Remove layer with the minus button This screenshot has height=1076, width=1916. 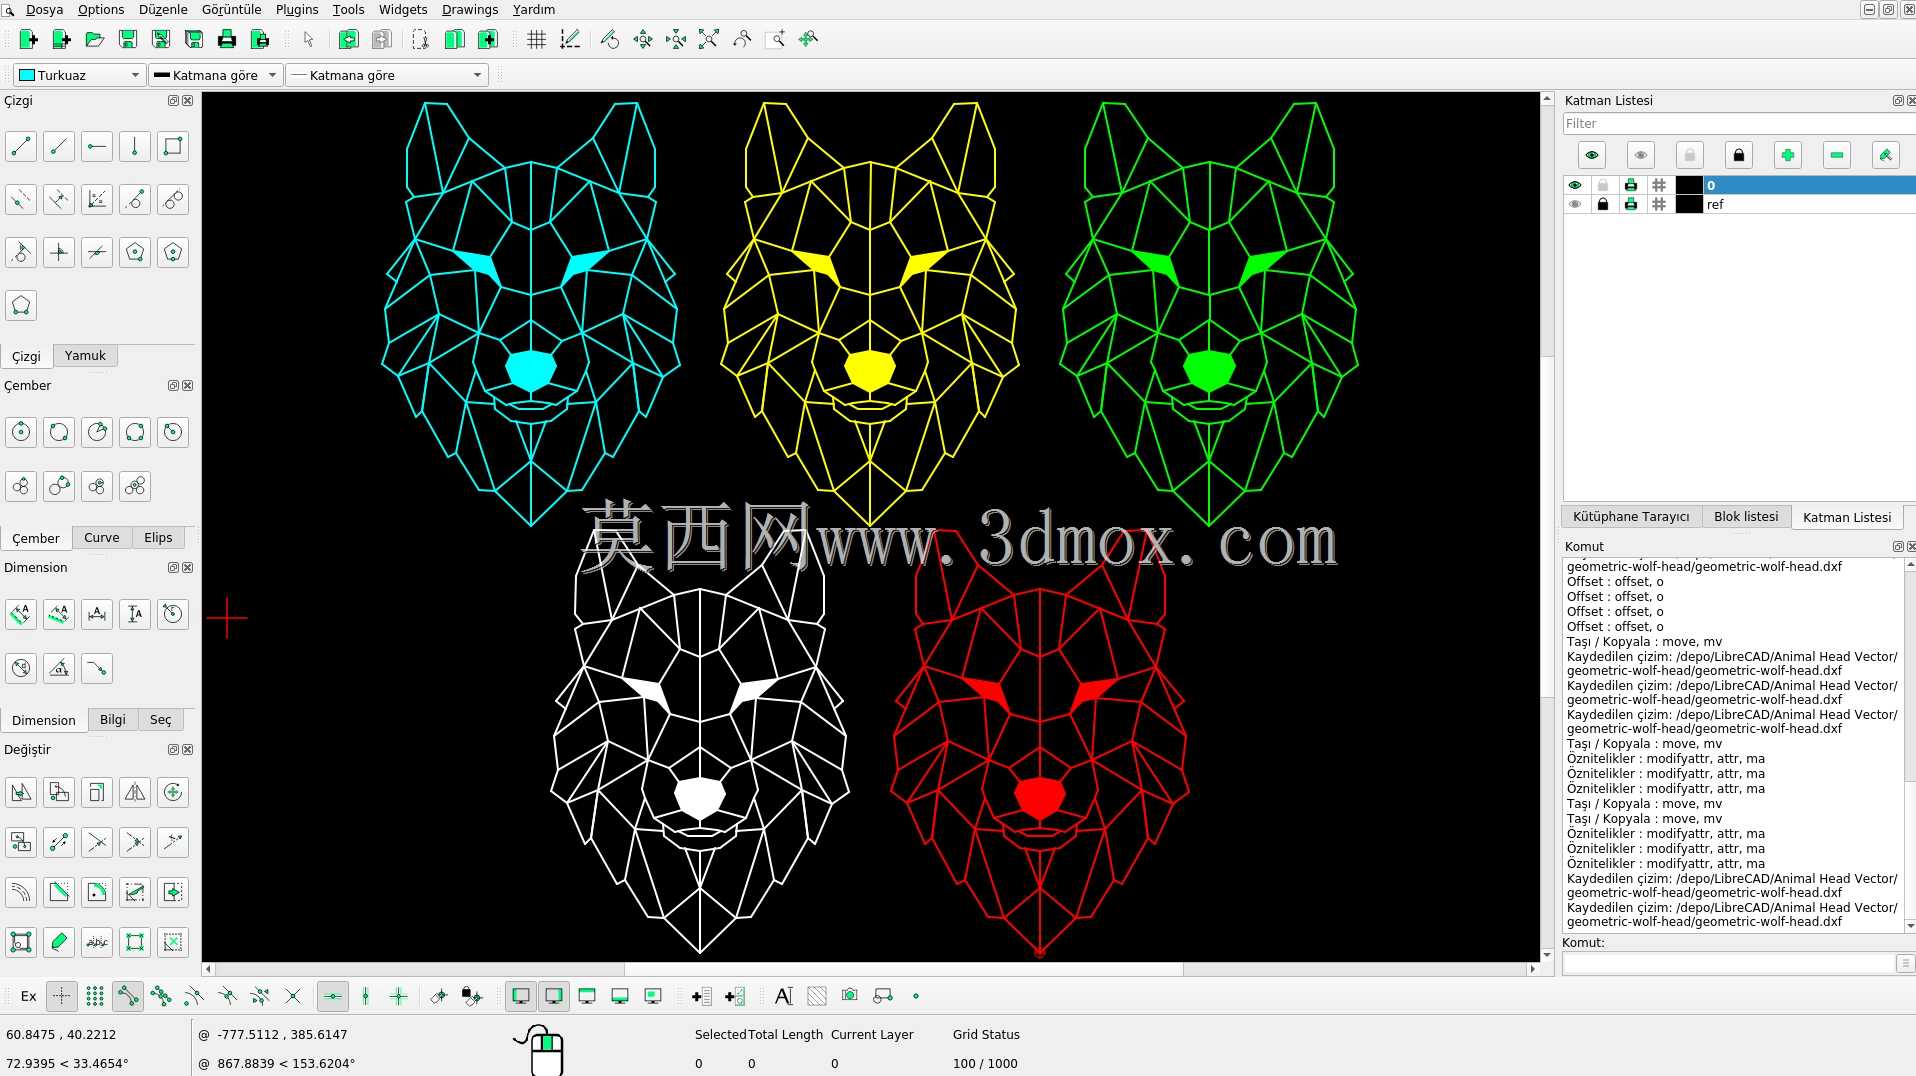pos(1836,155)
